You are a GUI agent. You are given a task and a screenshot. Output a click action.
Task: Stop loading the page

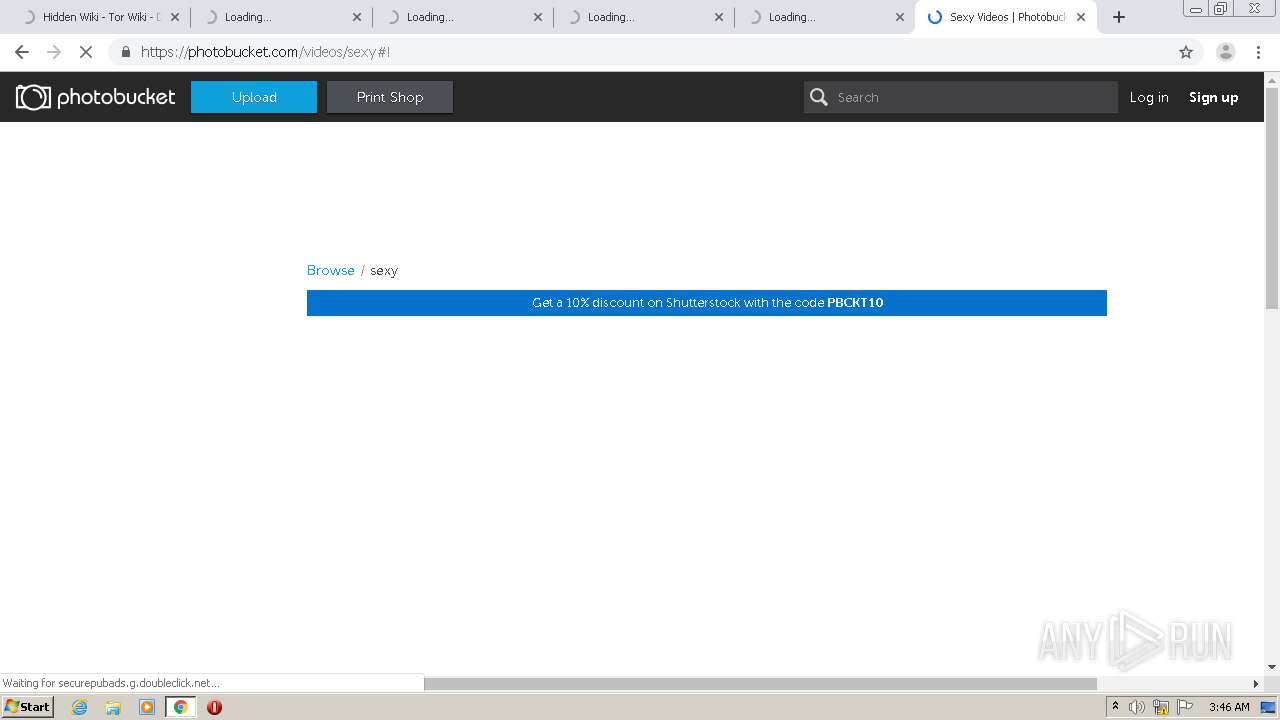point(86,52)
